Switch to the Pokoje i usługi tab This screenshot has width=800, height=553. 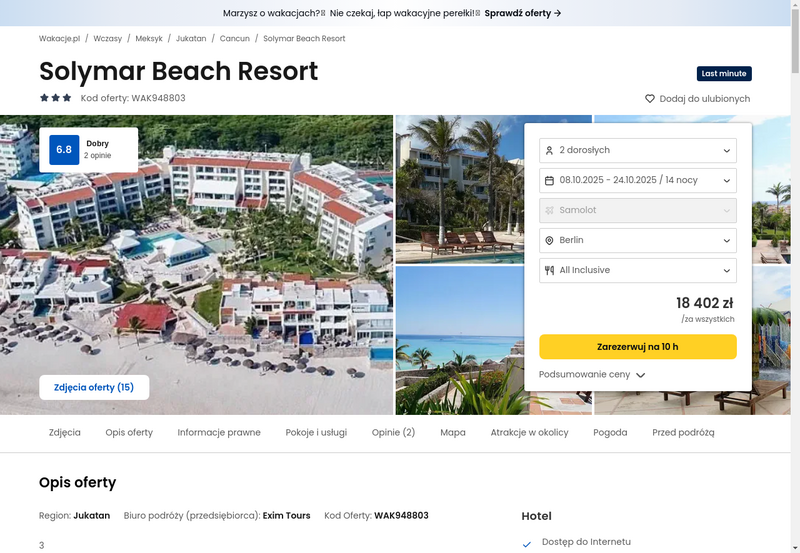(x=316, y=432)
